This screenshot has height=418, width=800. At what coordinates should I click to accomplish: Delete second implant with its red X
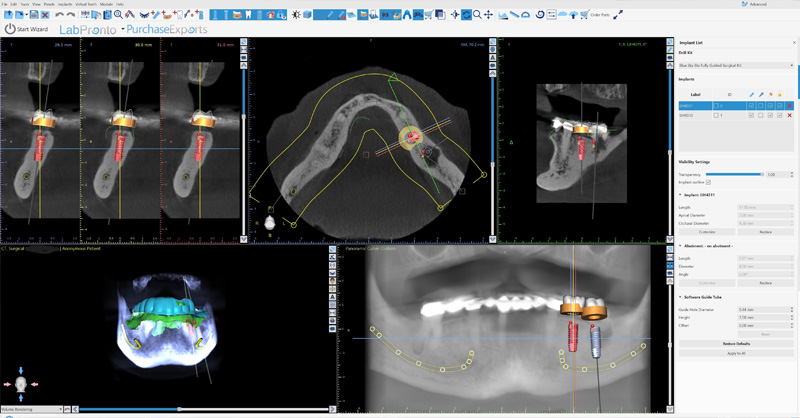pos(789,115)
